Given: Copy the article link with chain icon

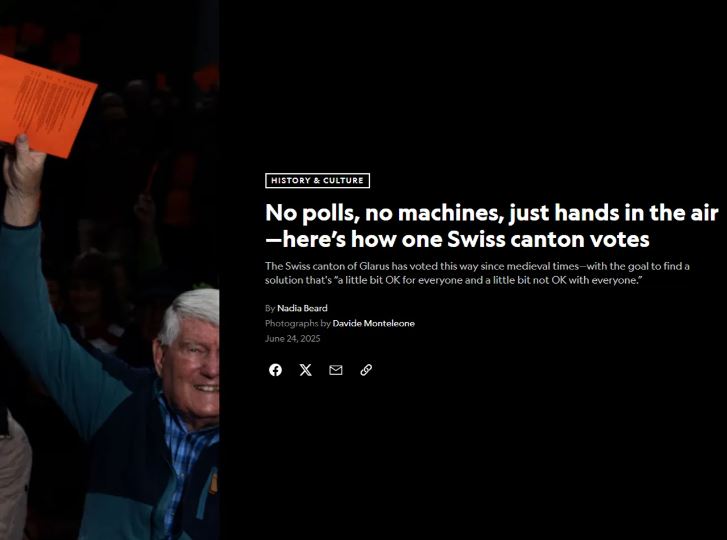Looking at the screenshot, I should 366,370.
